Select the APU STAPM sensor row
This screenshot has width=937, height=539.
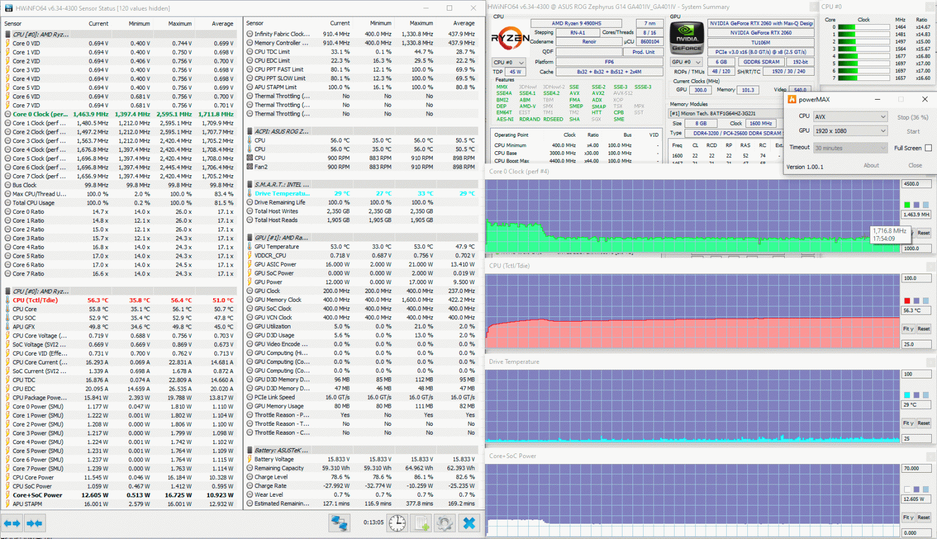[x=121, y=504]
